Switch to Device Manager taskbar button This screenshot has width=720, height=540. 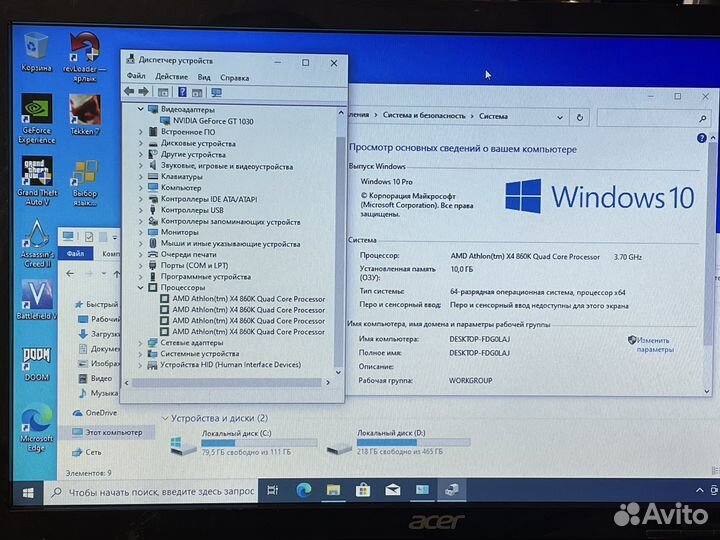(x=452, y=490)
